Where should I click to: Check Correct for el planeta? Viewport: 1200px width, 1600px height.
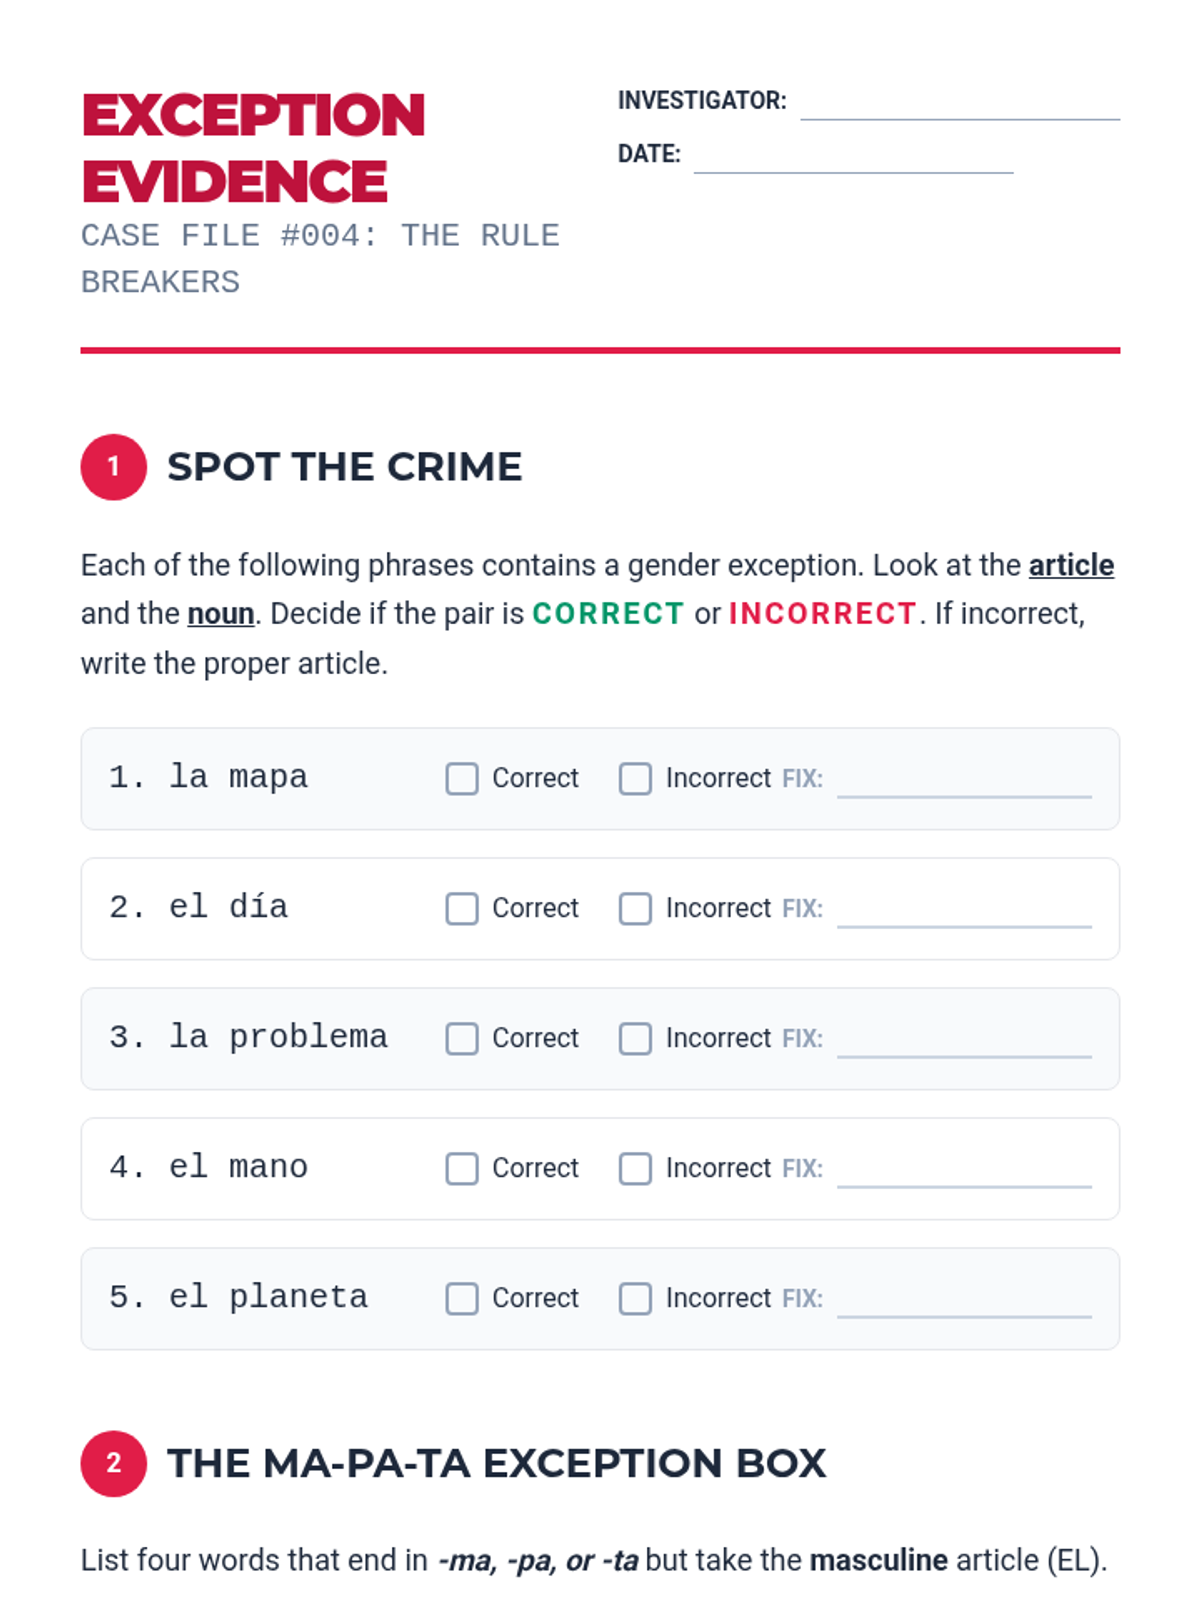[462, 1299]
